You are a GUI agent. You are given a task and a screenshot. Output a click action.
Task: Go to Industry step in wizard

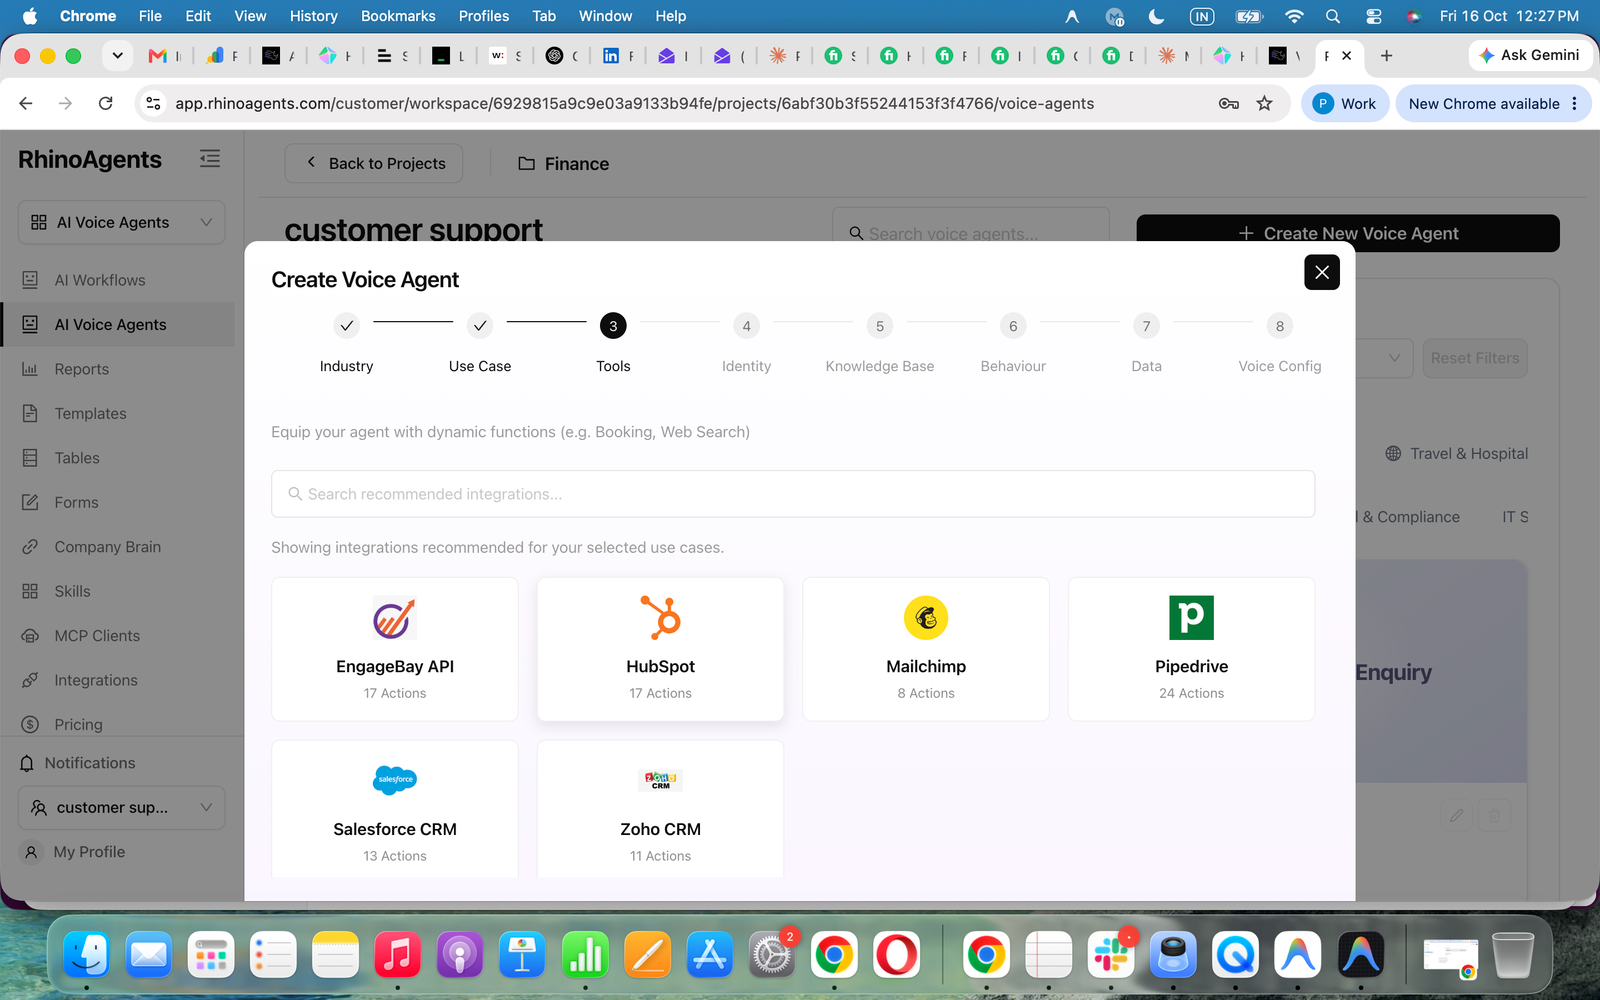coord(346,342)
